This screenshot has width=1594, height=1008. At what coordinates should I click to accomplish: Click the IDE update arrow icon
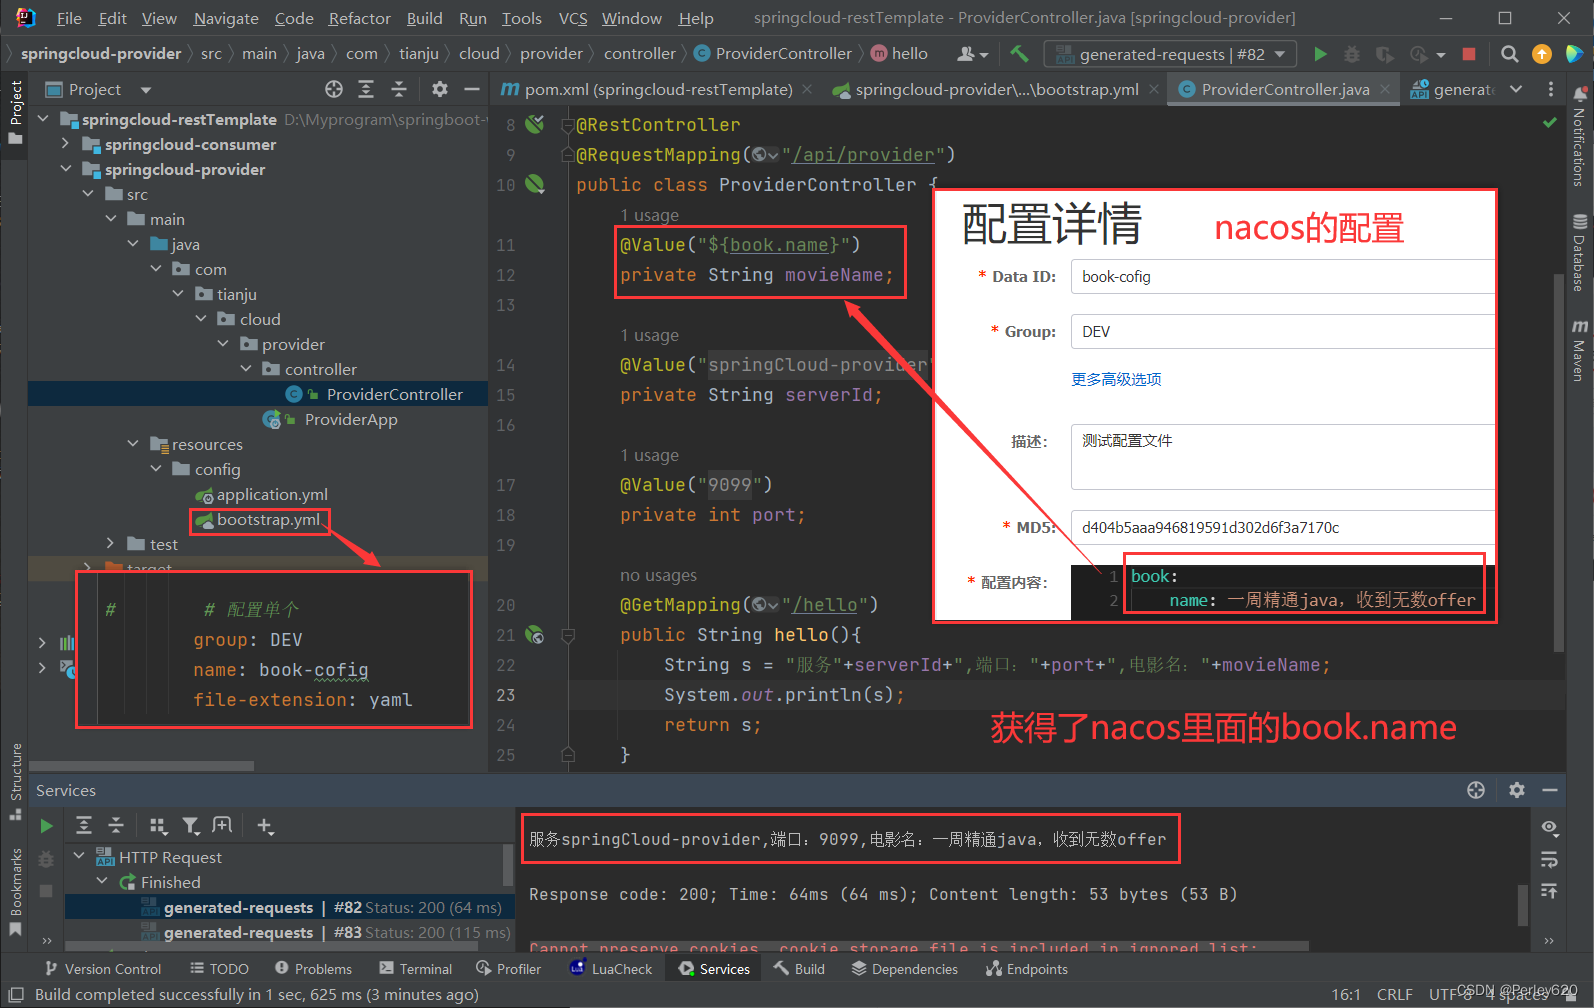[1542, 54]
